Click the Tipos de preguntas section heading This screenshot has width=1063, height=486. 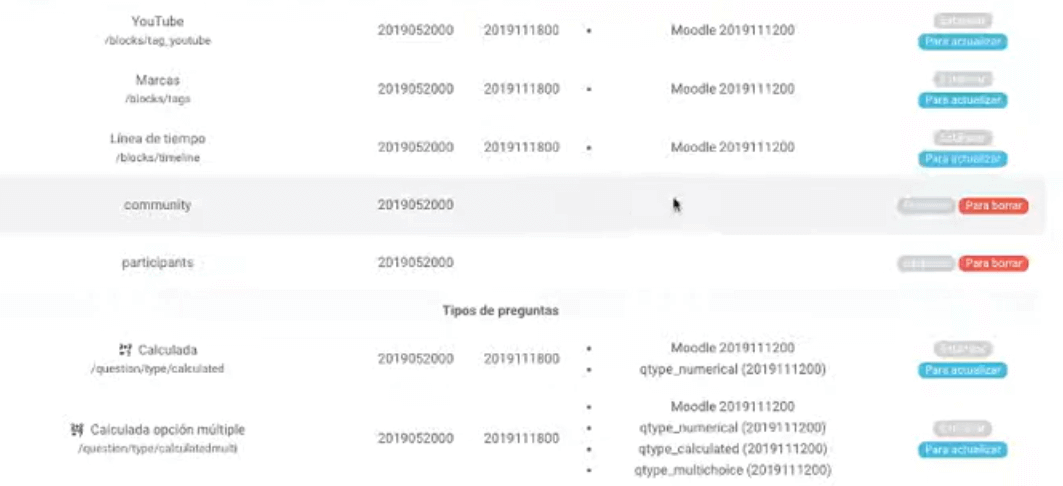501,310
